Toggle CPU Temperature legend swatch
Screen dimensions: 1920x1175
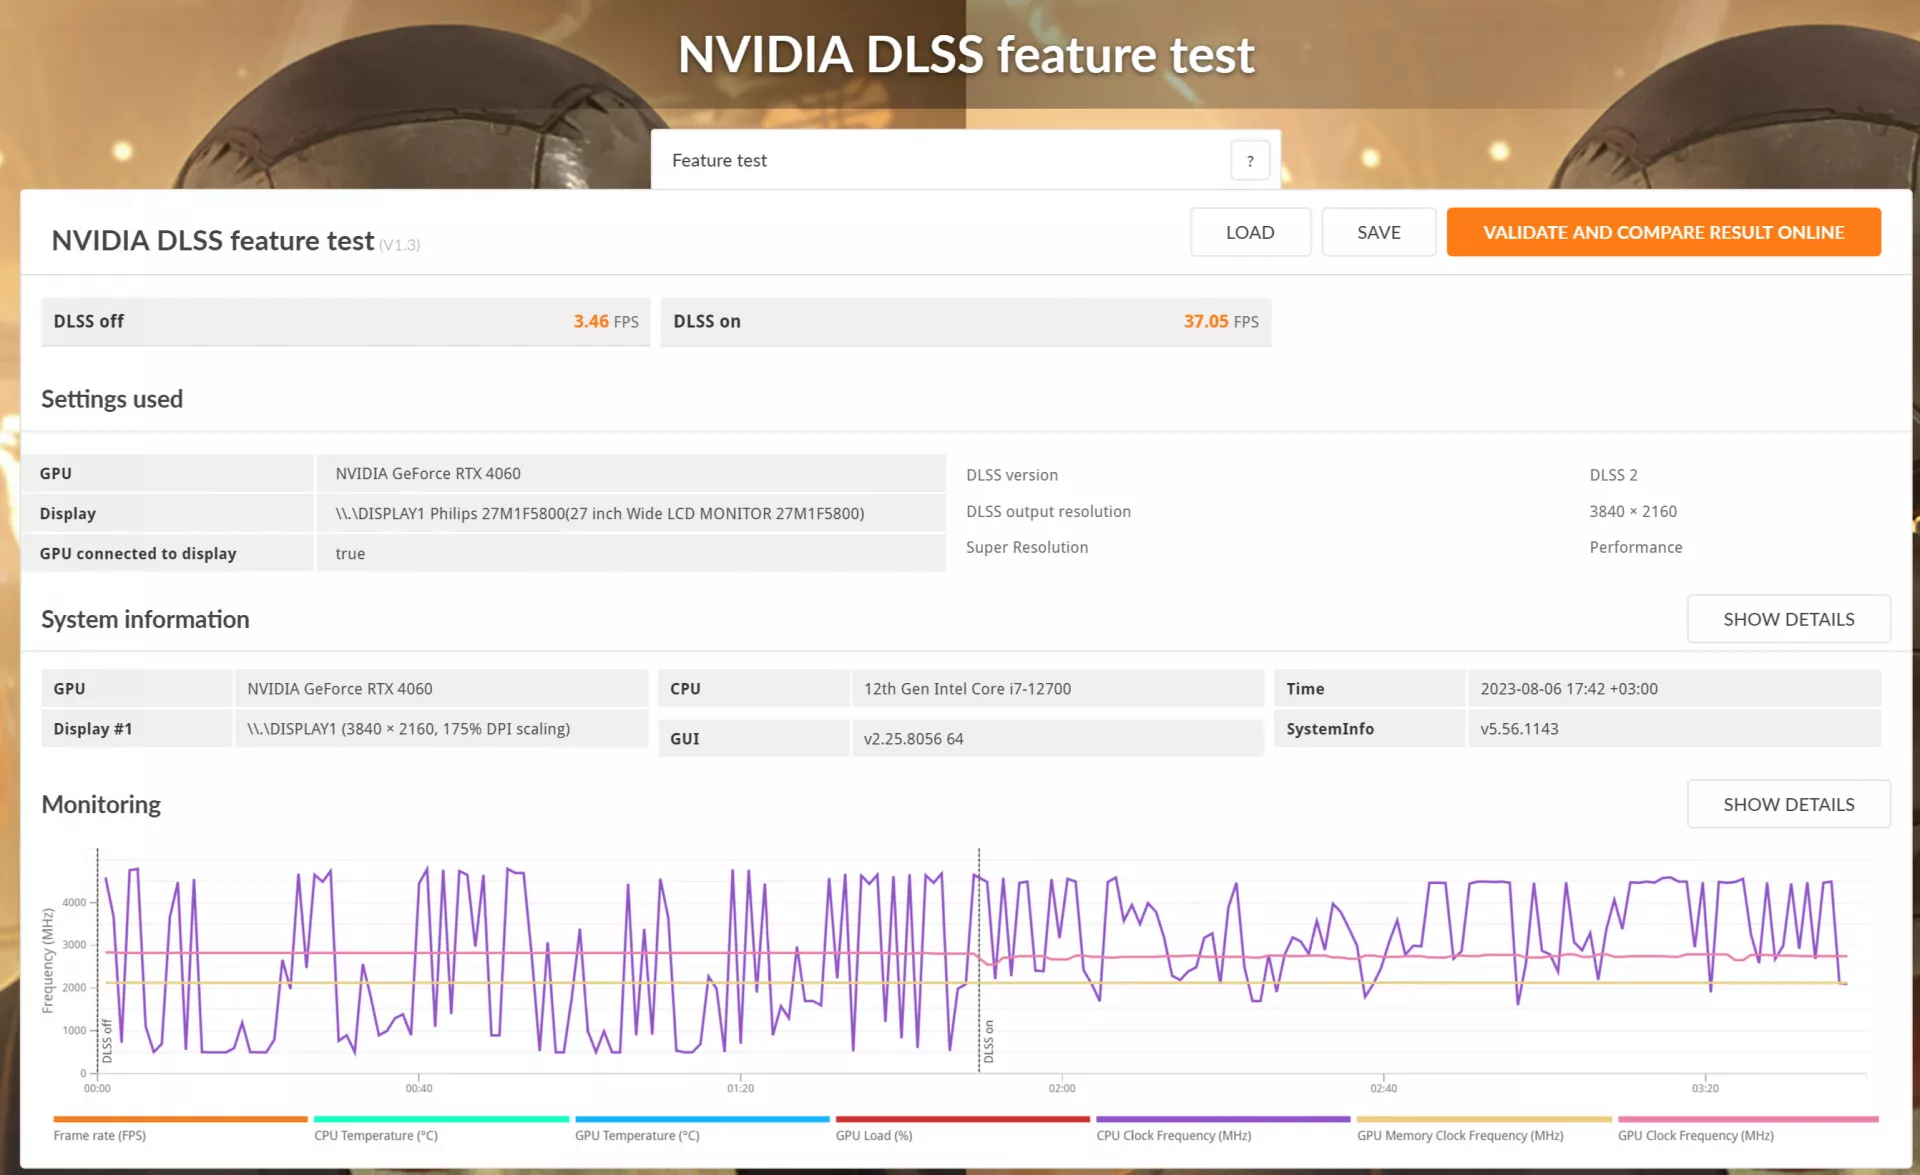(441, 1119)
